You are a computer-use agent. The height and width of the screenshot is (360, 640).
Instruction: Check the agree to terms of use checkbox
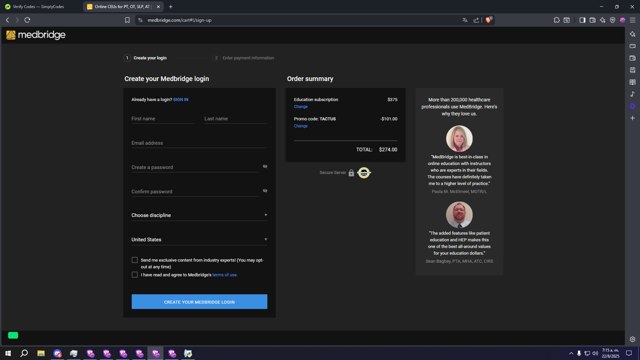point(135,275)
